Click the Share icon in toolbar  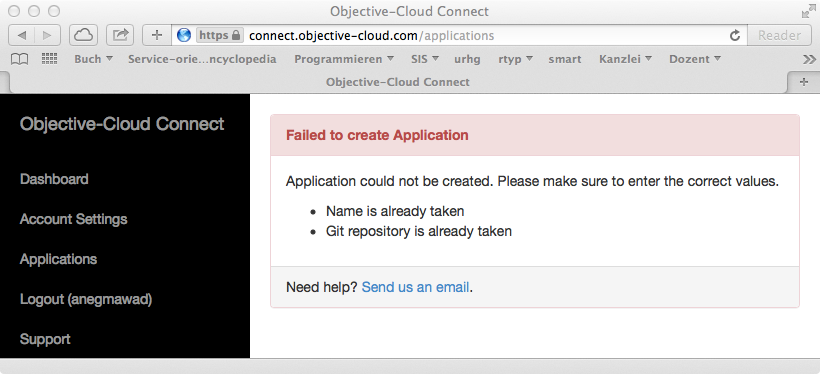120,35
